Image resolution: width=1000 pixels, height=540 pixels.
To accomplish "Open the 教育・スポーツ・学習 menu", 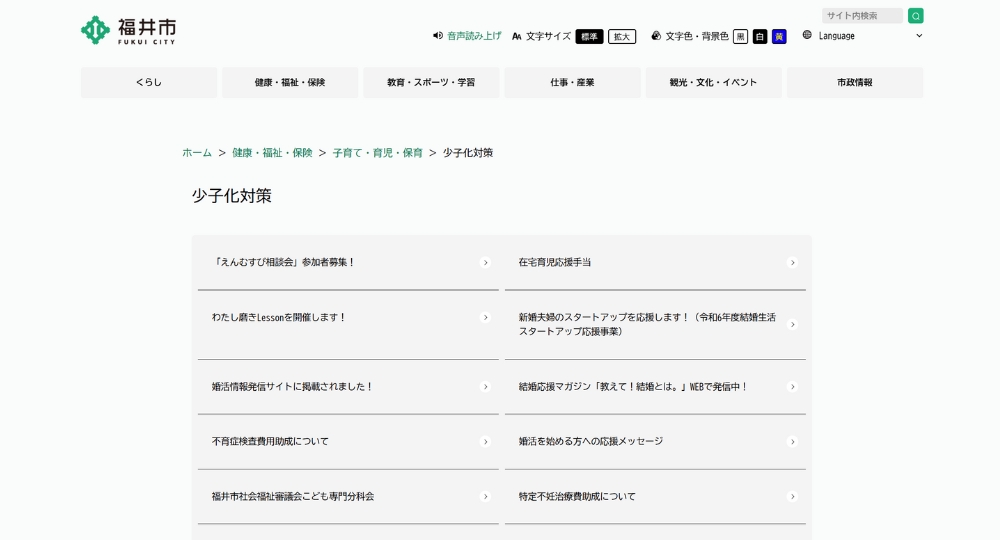I will (x=431, y=82).
